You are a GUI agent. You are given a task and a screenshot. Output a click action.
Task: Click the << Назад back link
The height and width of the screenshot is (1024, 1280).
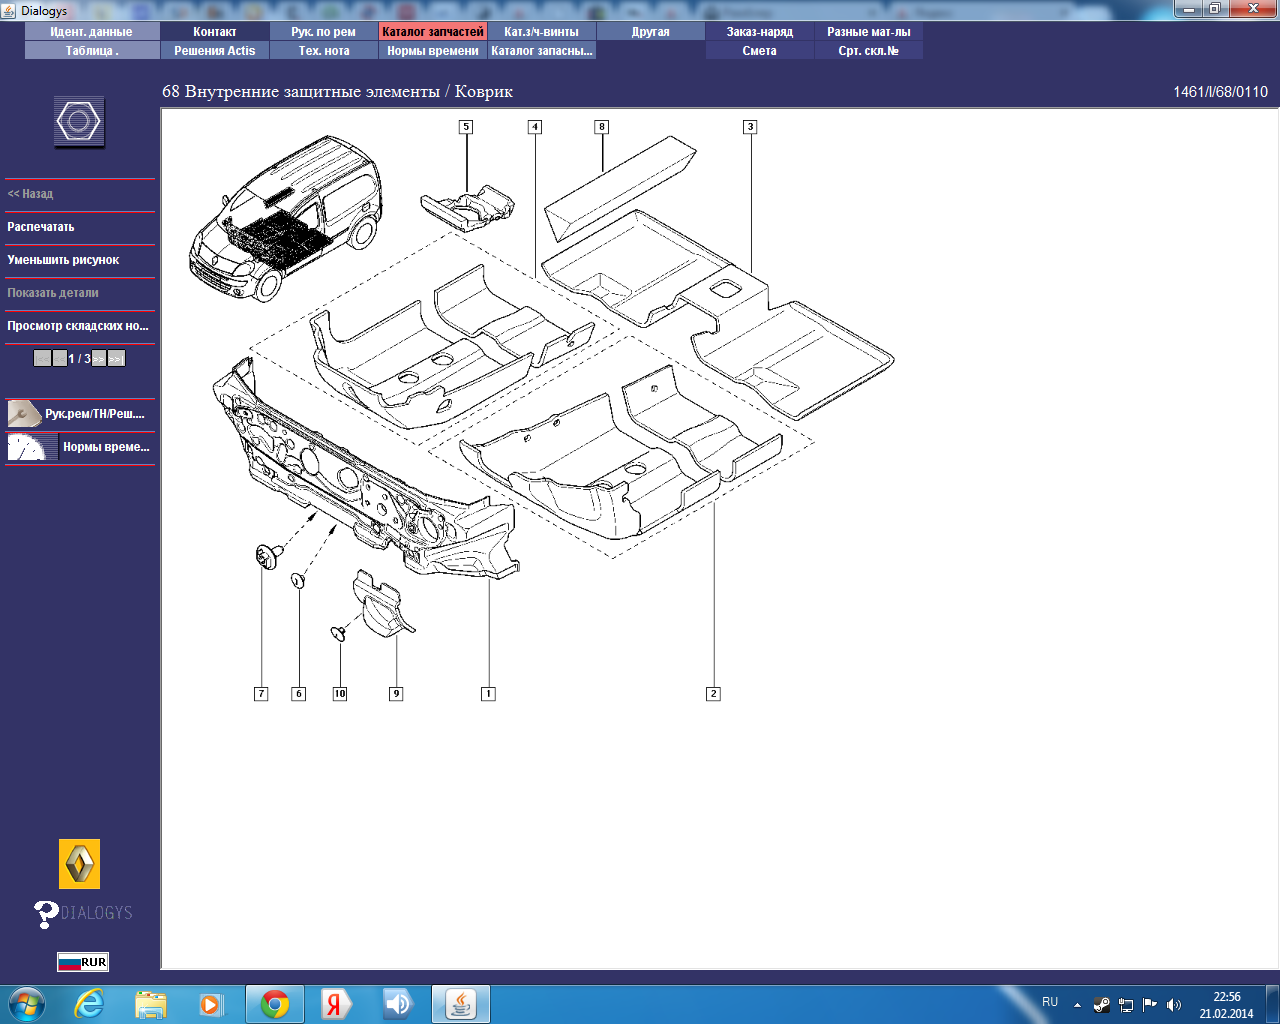[x=30, y=194]
